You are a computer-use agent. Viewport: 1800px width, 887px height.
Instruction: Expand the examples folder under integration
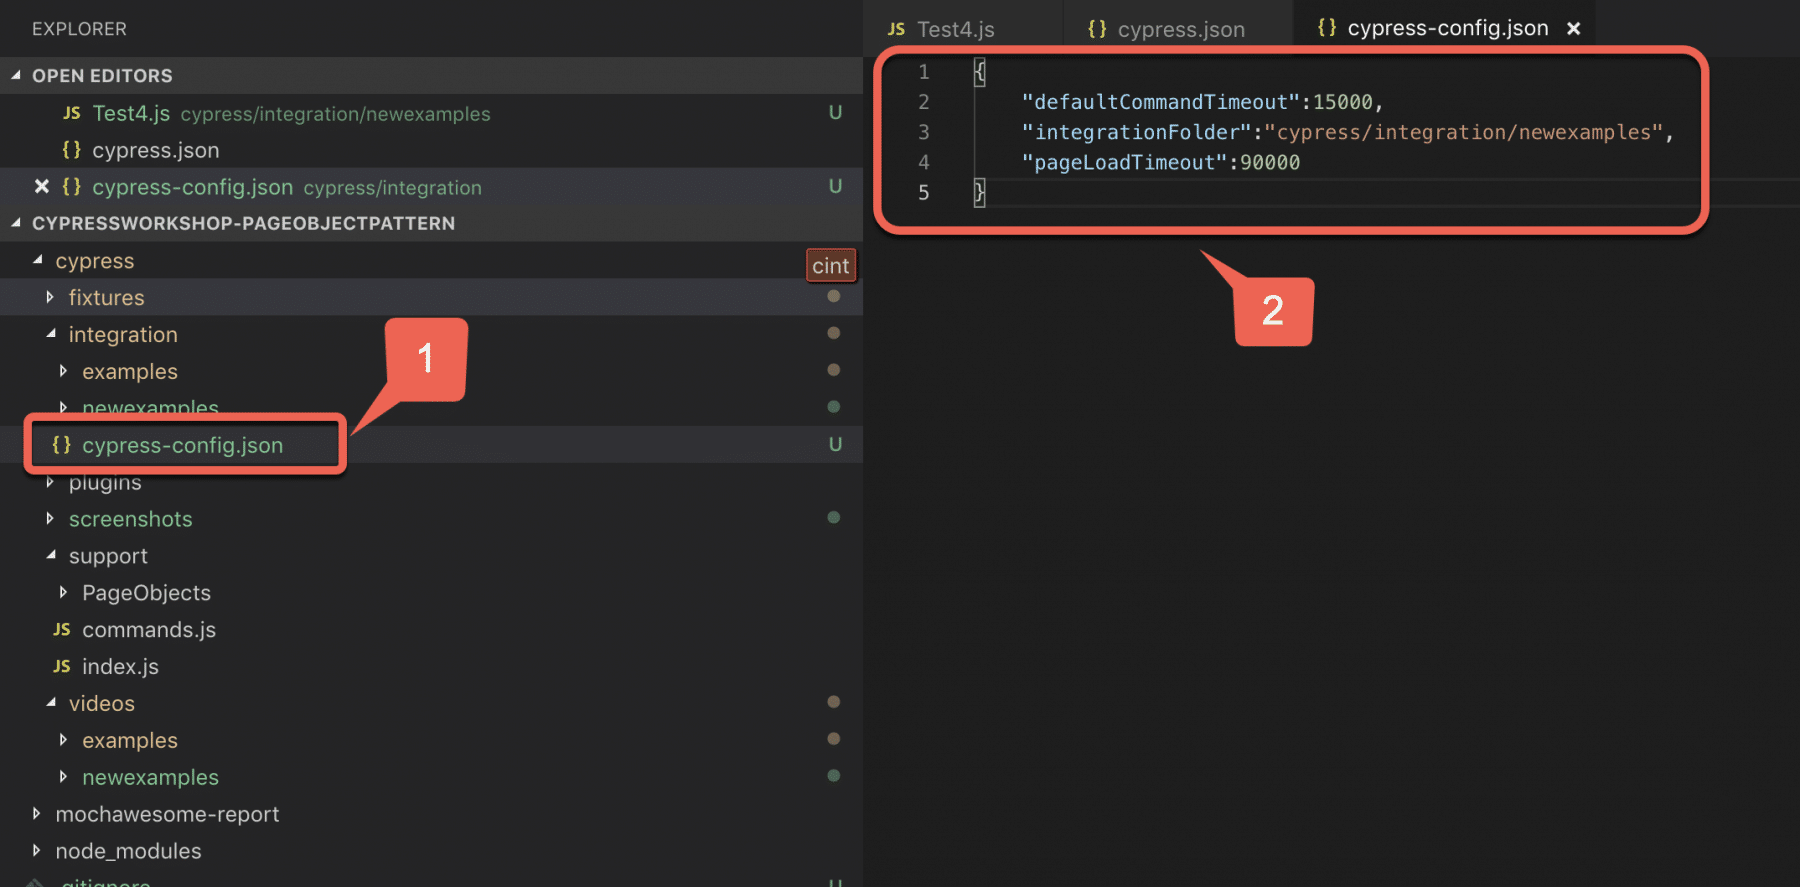pyautogui.click(x=63, y=371)
